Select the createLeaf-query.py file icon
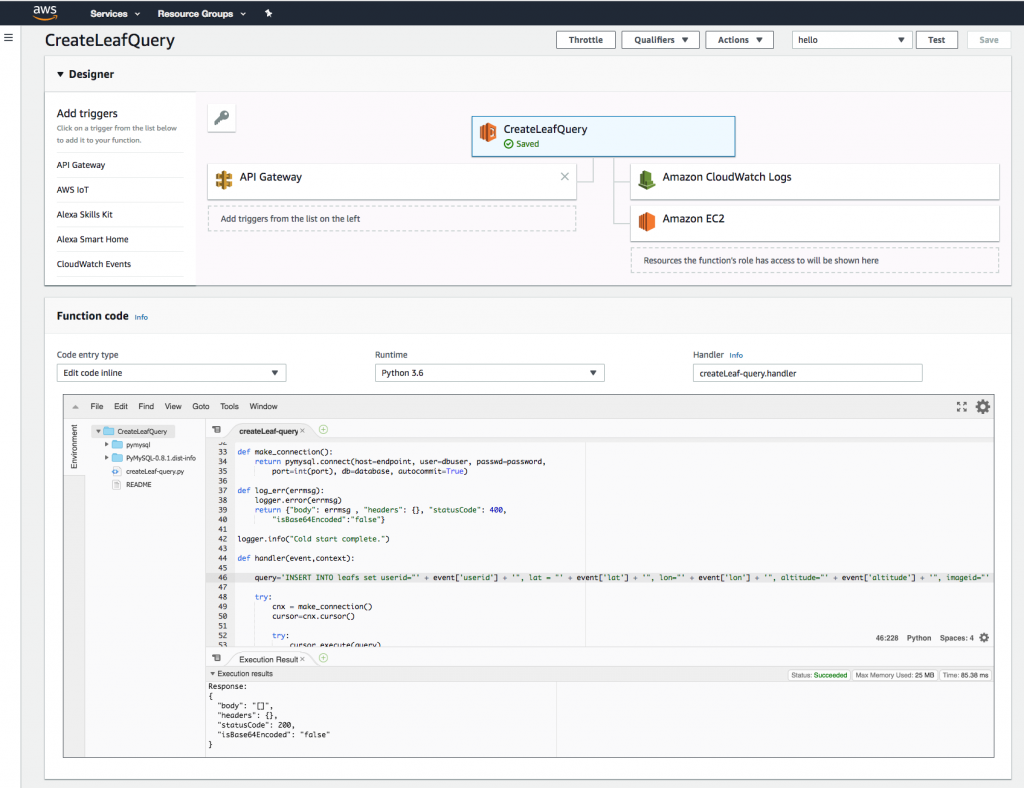The height and width of the screenshot is (788, 1024). coord(116,471)
